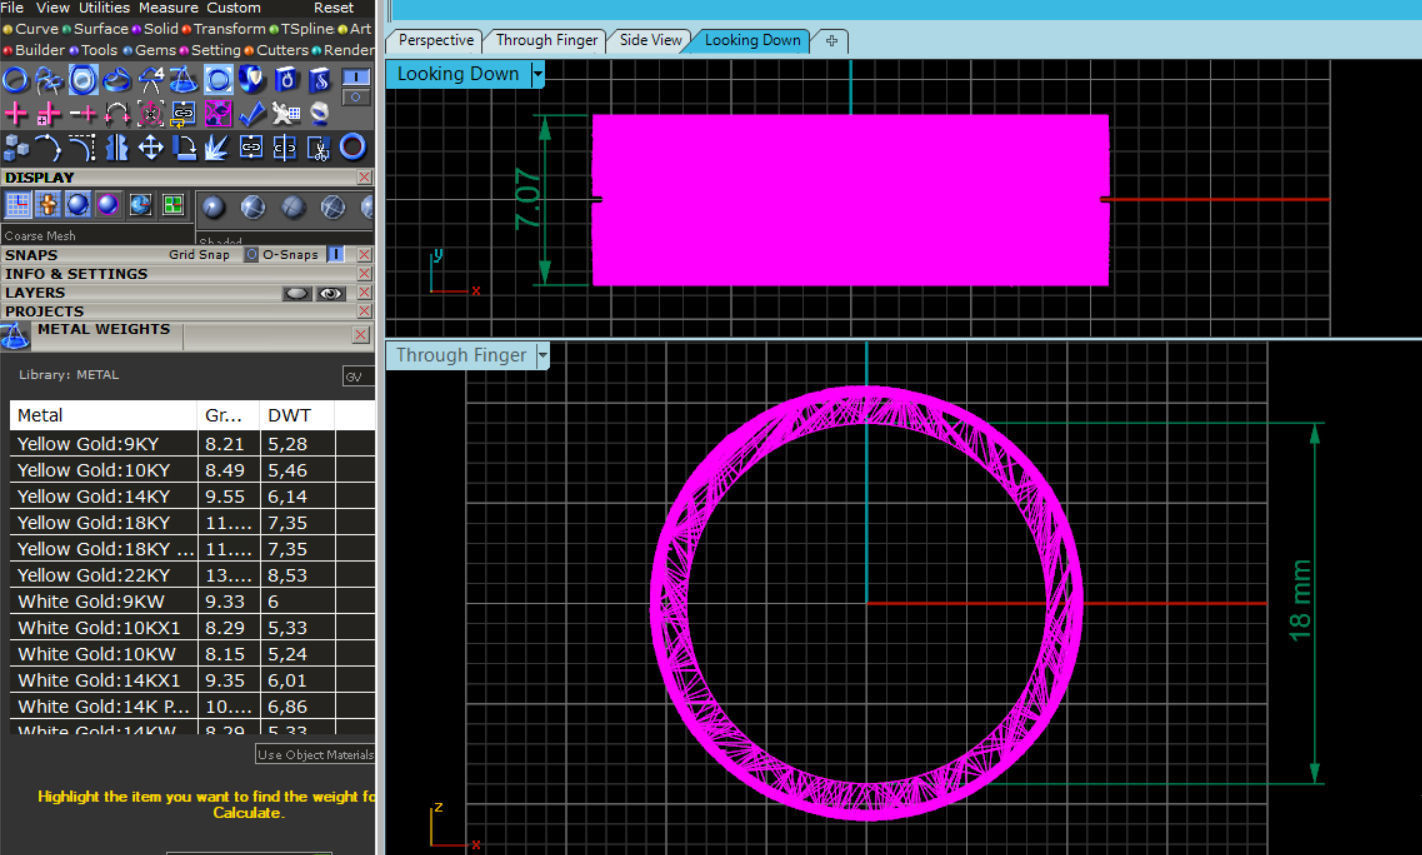
Task: Select the blue ring with red center icon
Action: pos(353,148)
